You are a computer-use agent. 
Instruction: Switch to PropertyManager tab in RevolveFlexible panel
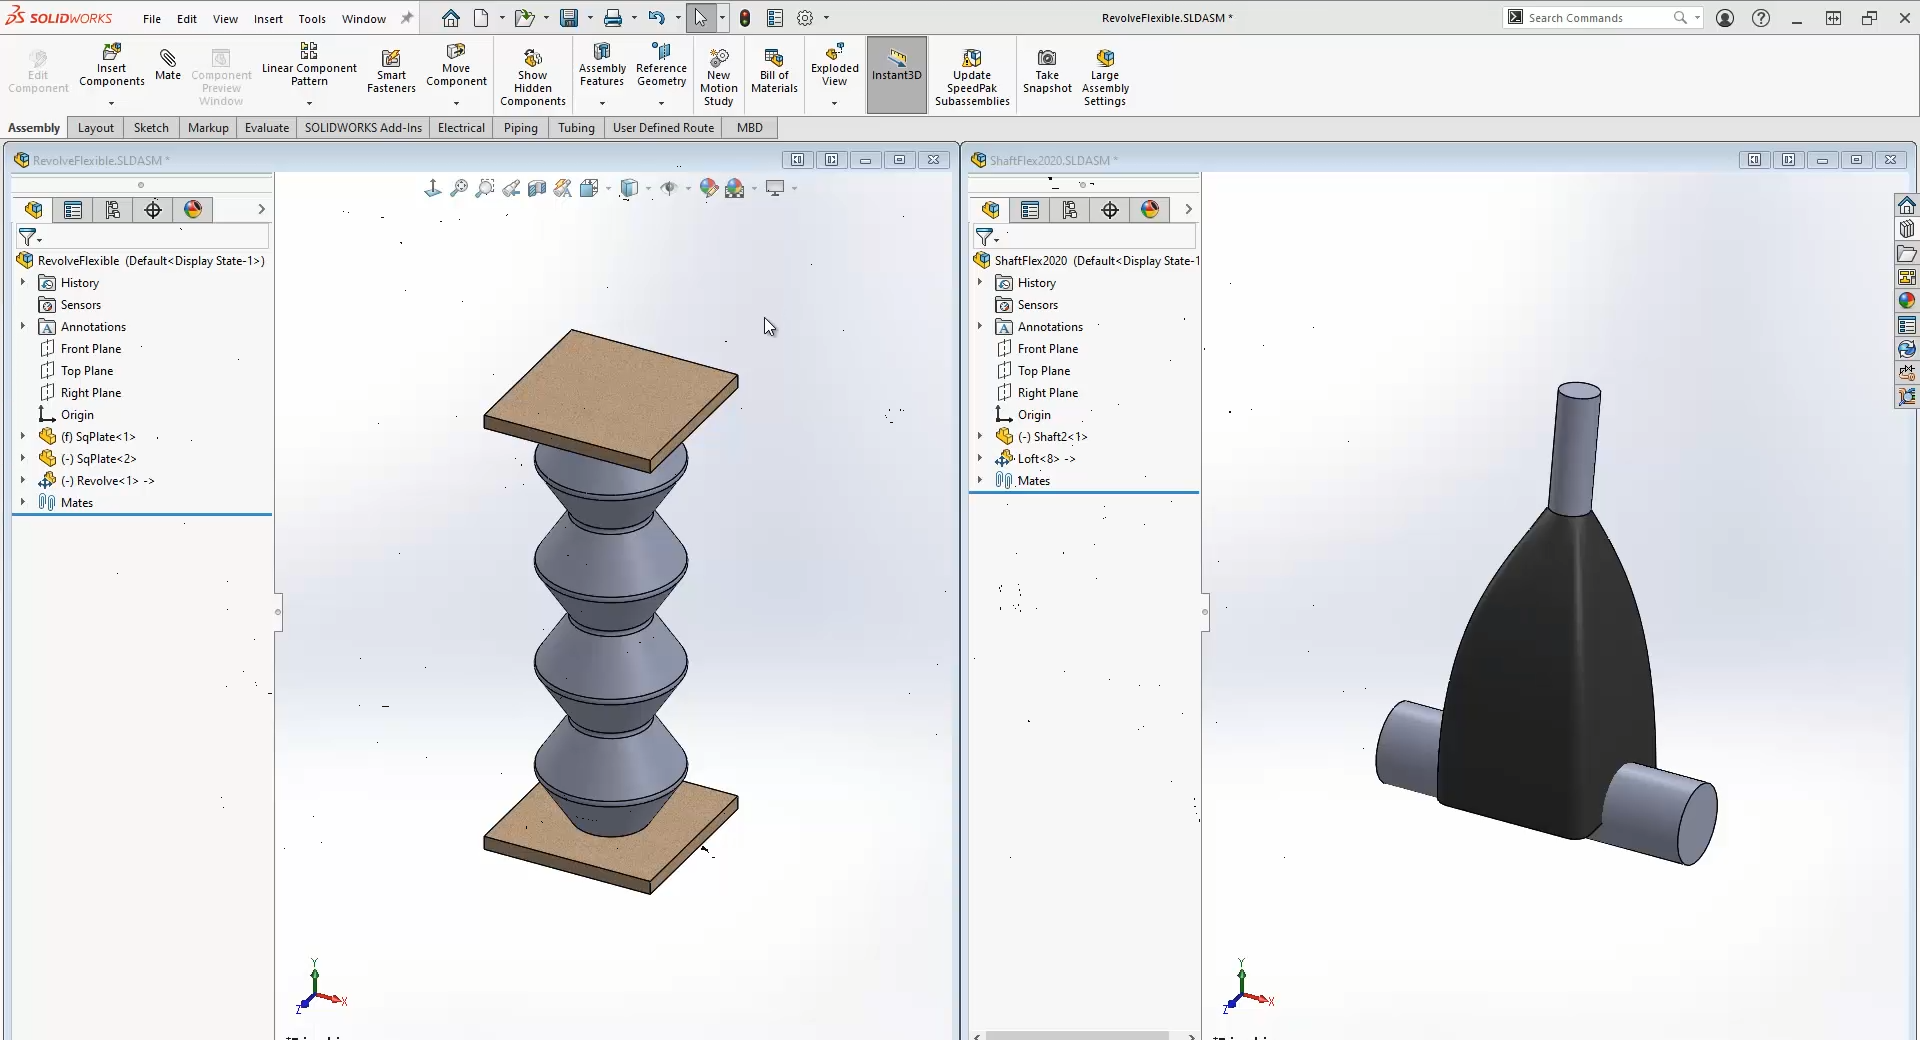[73, 209]
